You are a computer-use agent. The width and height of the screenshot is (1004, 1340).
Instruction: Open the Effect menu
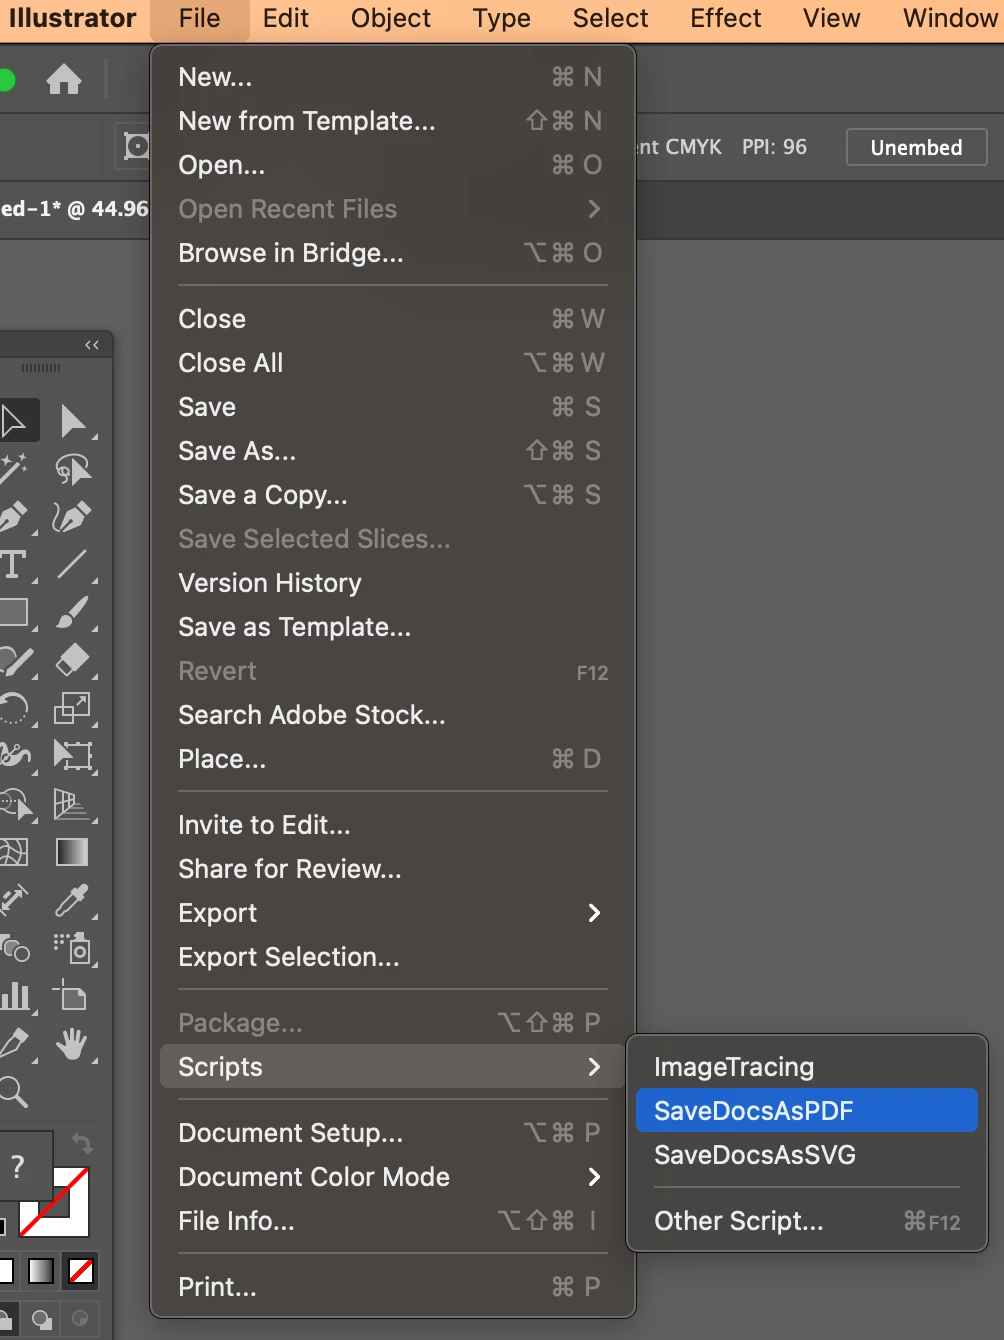(726, 19)
